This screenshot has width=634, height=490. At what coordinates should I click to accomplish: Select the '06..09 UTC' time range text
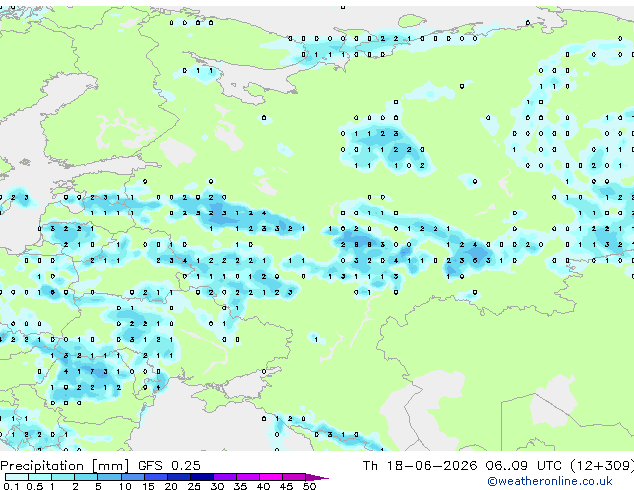tap(524, 466)
